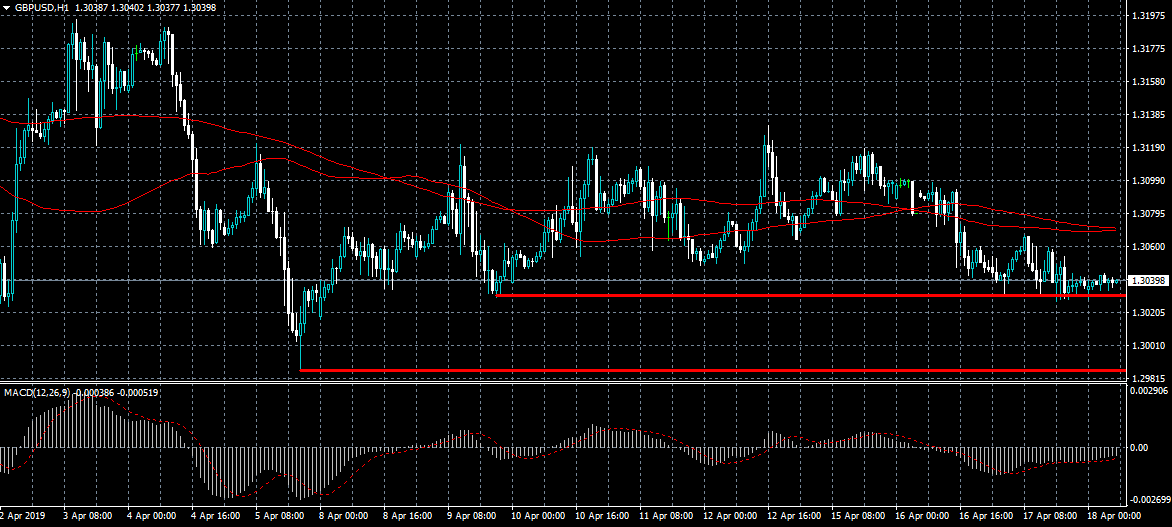Viewport: 1172px width, 527px height.
Task: Click the 5 Apr 08:00 time label
Action: [281, 517]
